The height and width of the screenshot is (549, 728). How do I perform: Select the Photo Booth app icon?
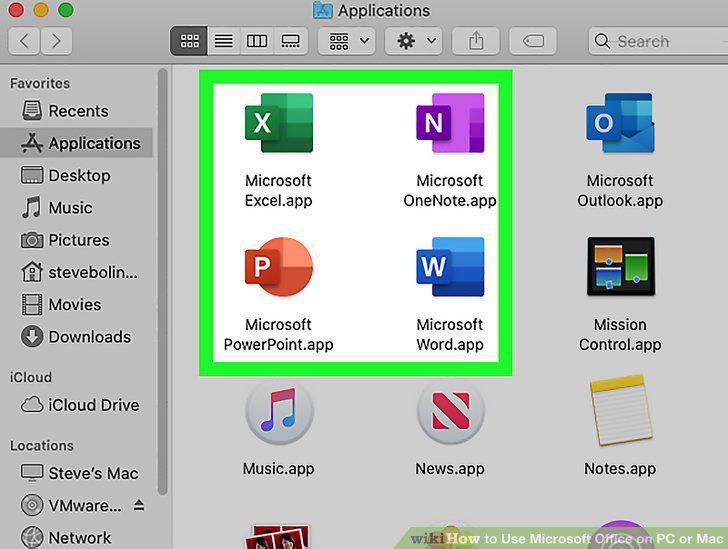(x=279, y=536)
